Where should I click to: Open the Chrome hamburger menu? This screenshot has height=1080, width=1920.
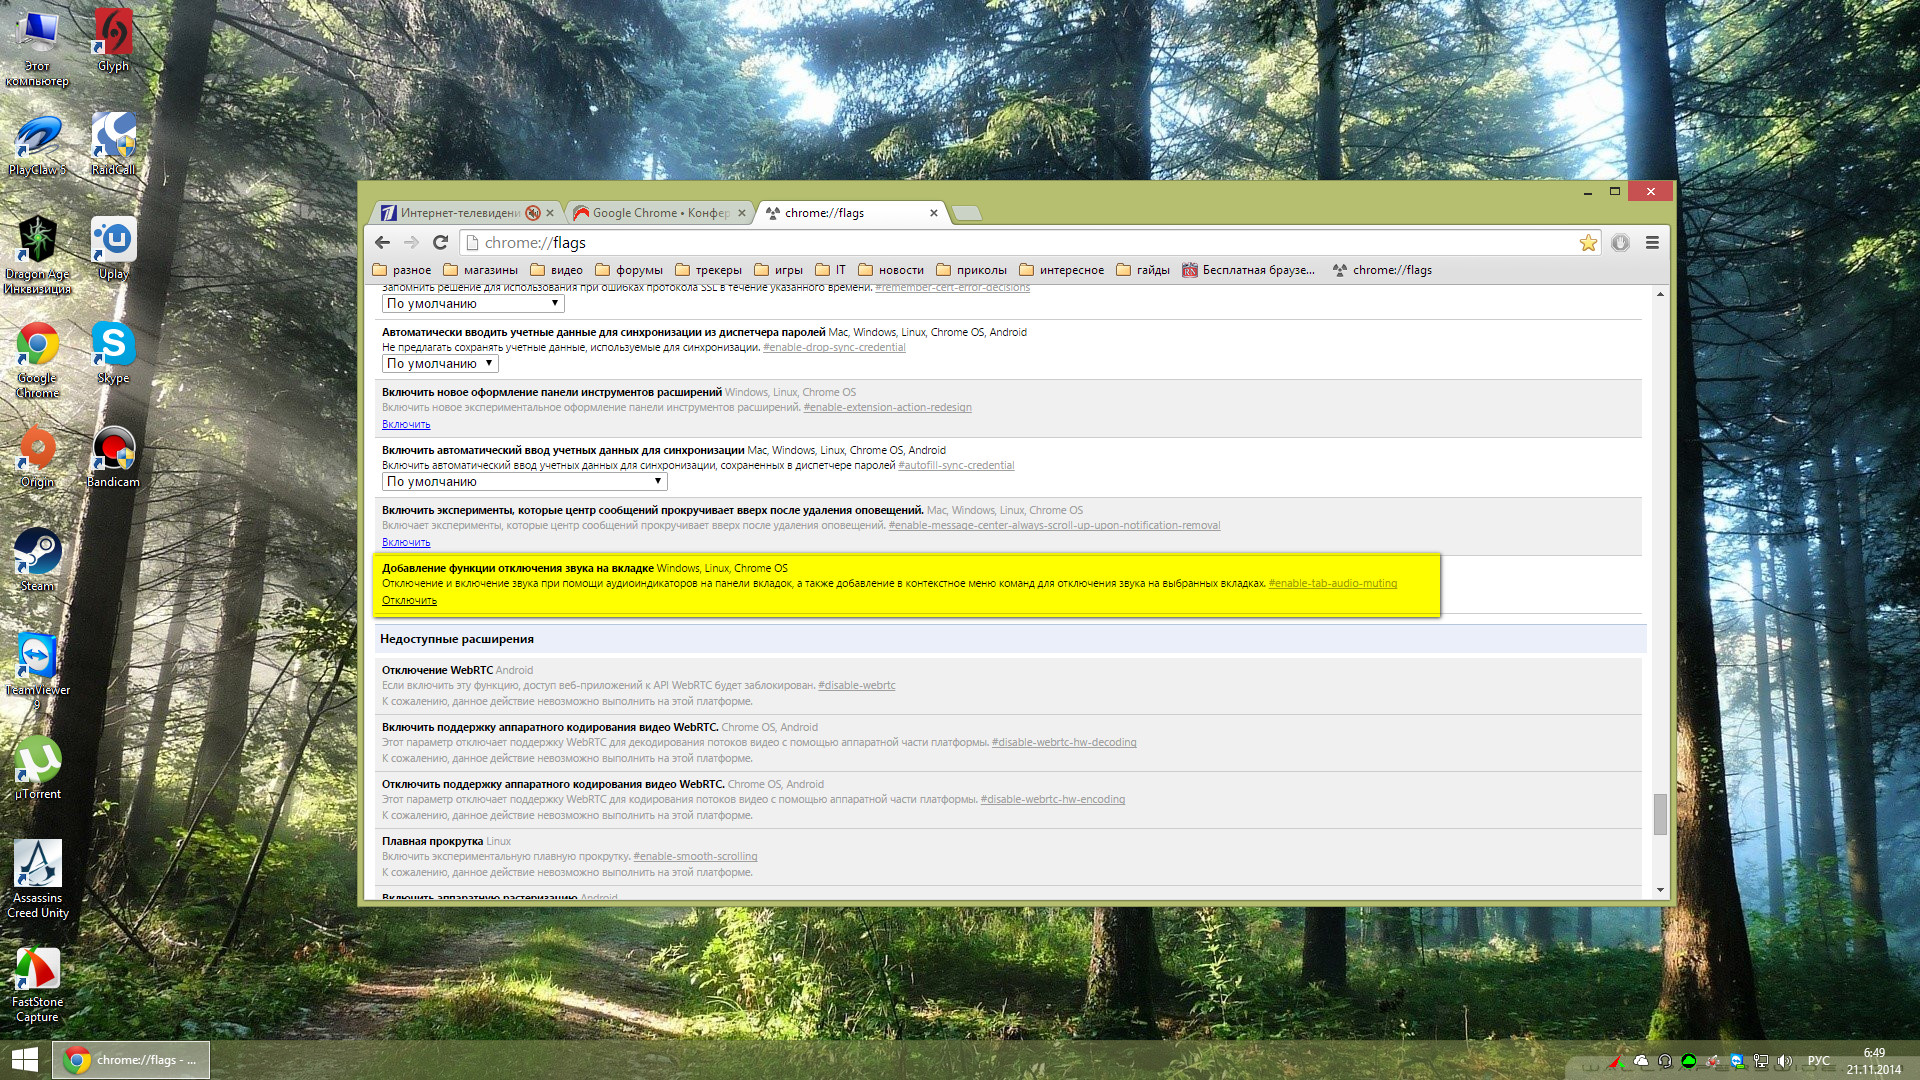coord(1652,243)
